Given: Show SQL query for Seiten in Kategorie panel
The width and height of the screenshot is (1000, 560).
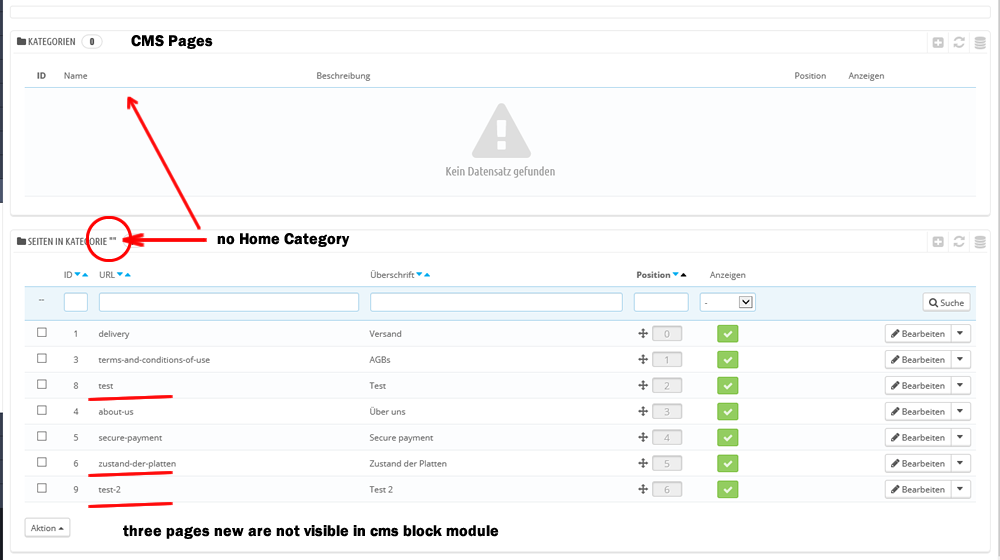Looking at the screenshot, I should click(x=980, y=242).
